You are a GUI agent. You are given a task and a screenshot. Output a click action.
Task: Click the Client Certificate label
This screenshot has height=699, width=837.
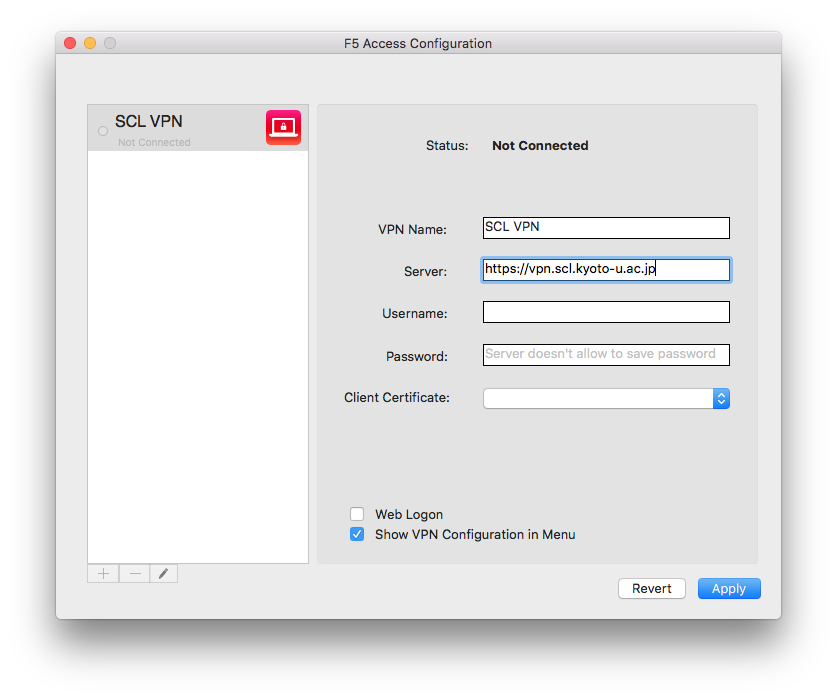pos(397,397)
